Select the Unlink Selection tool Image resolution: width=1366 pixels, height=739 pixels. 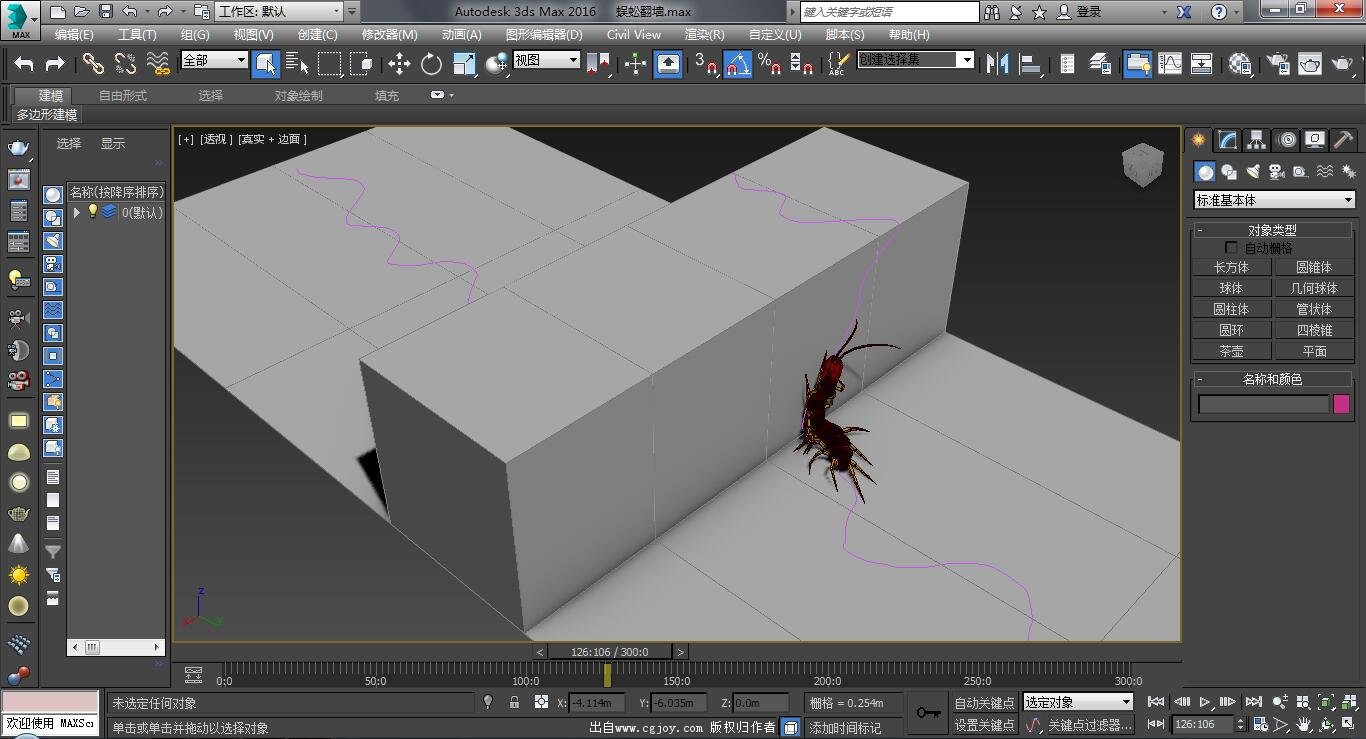click(125, 64)
